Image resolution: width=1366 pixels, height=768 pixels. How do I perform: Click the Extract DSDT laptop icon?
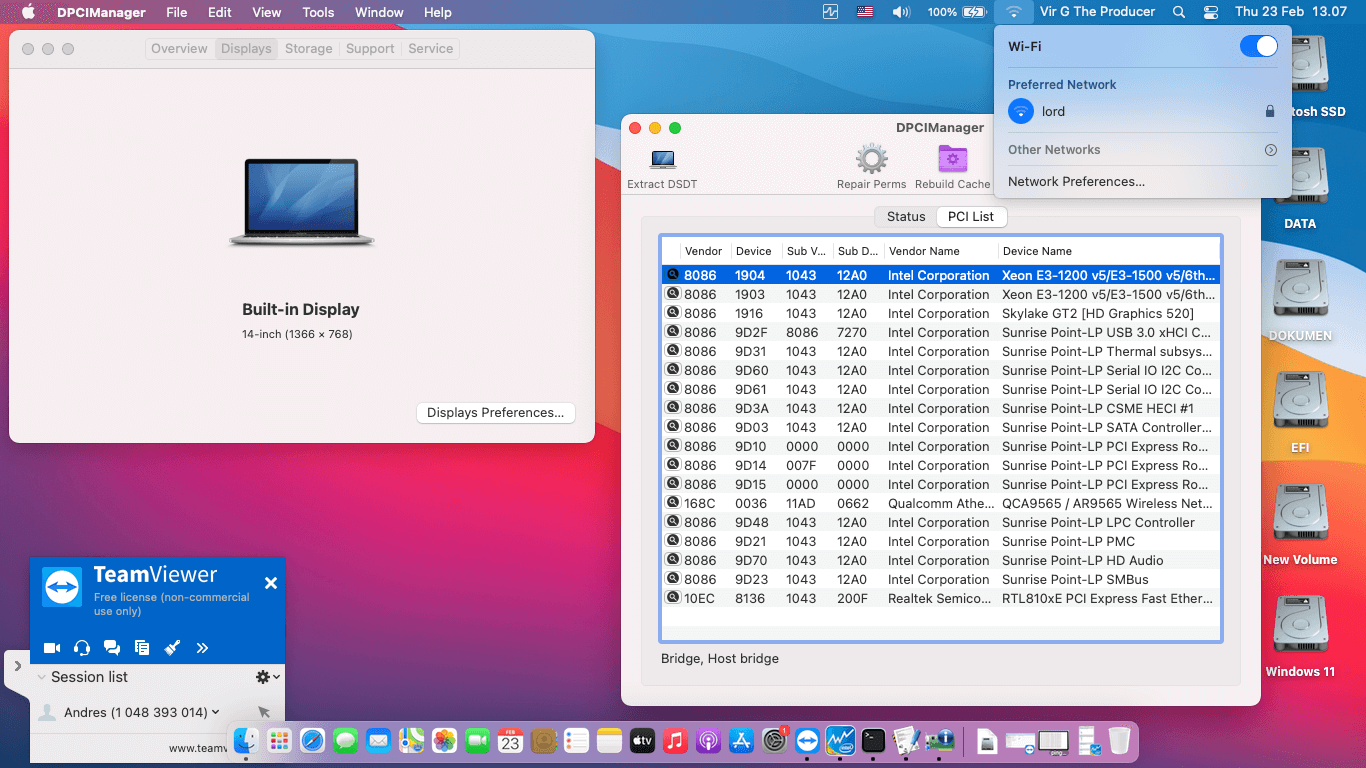point(661,158)
